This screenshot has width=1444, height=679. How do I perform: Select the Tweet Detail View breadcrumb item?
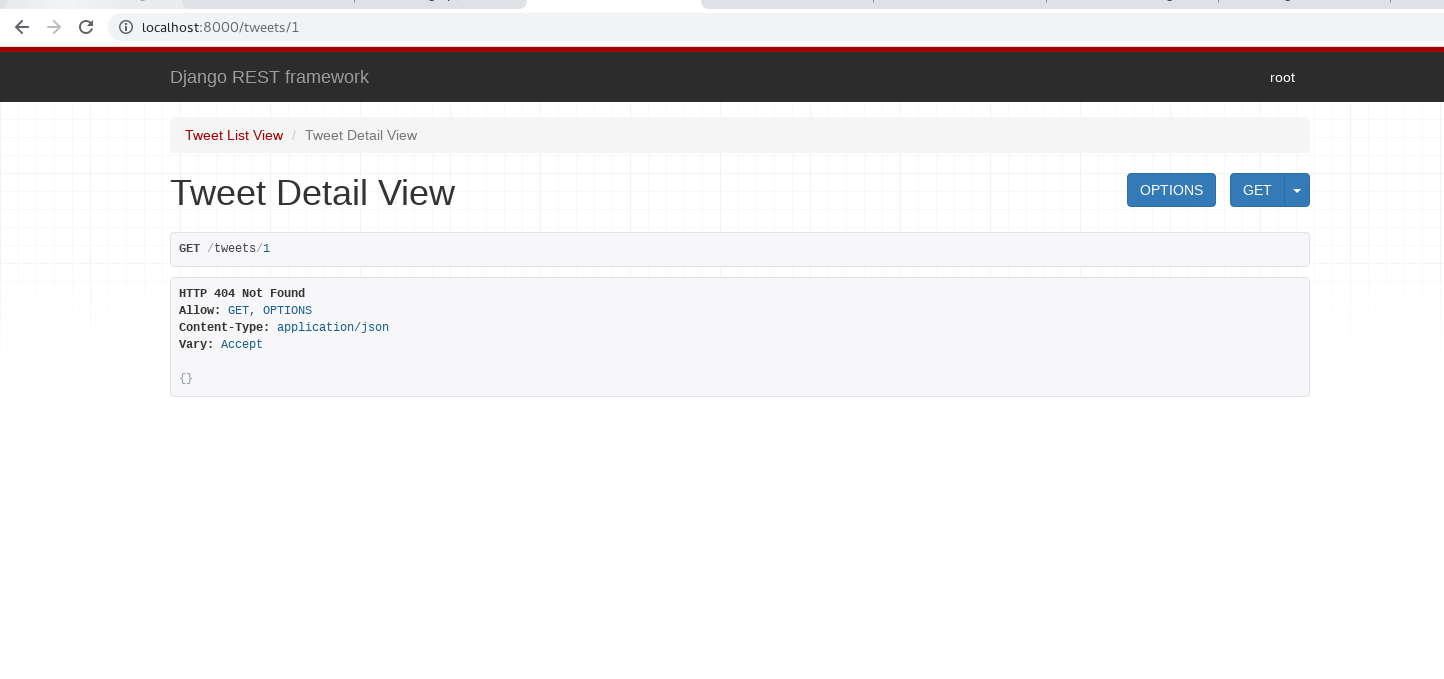click(x=361, y=135)
